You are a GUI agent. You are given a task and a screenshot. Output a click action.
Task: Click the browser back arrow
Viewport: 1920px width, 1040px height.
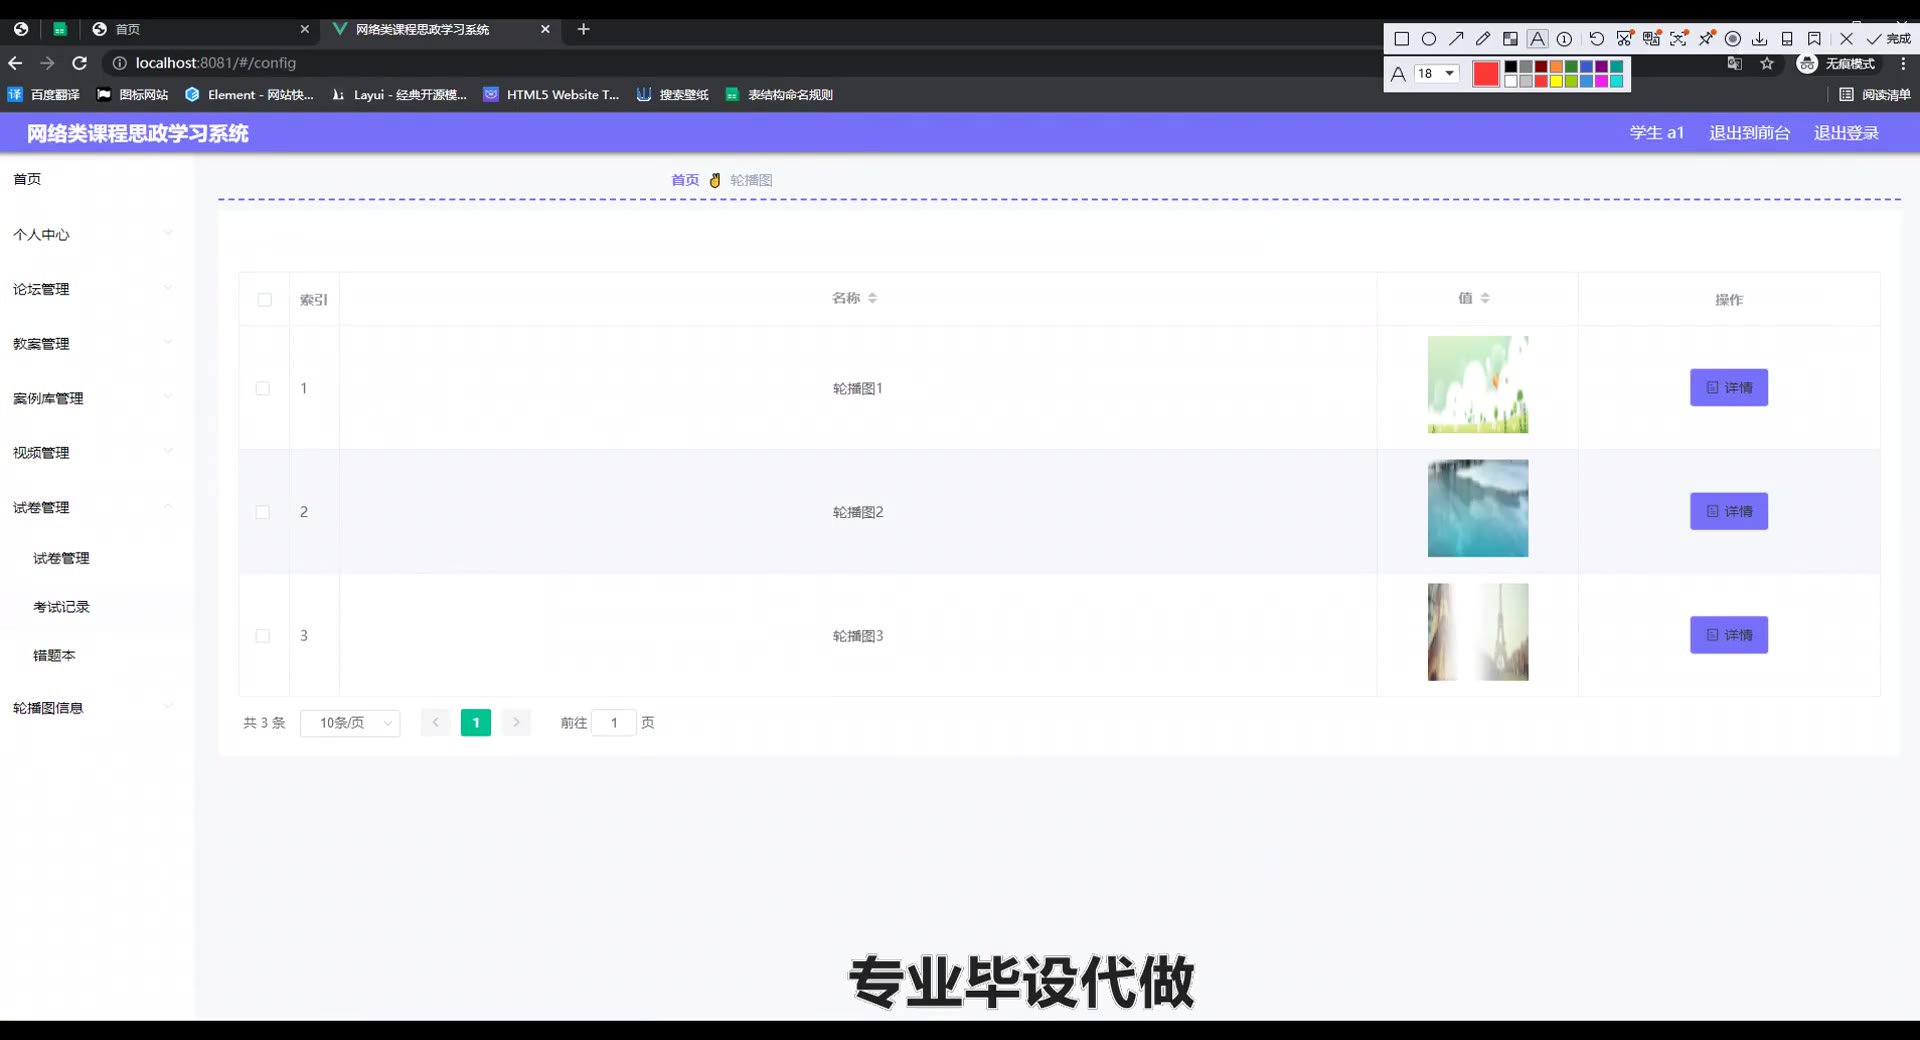tap(15, 63)
